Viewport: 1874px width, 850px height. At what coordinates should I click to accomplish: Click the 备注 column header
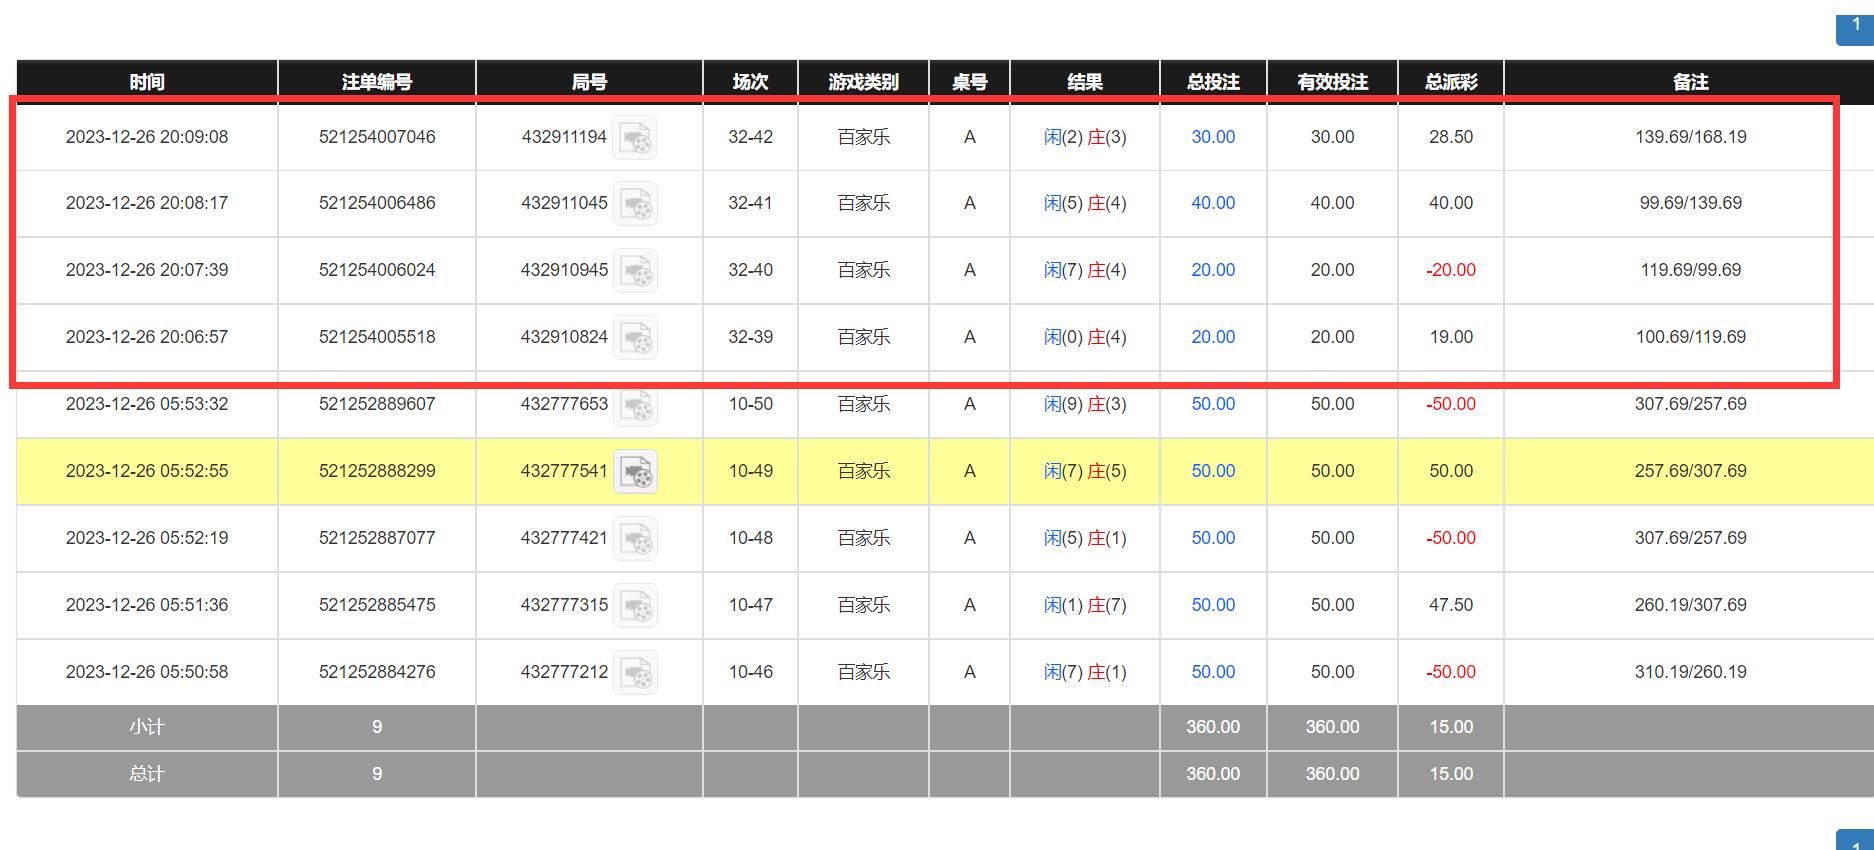(x=1690, y=82)
